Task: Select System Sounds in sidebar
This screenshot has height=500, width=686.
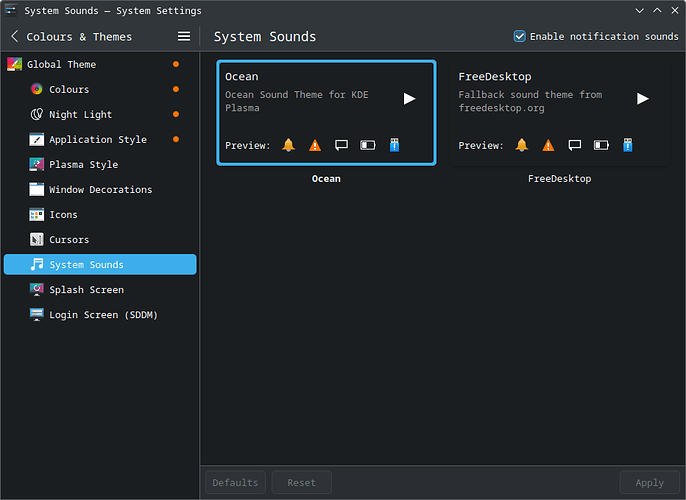Action: click(100, 265)
